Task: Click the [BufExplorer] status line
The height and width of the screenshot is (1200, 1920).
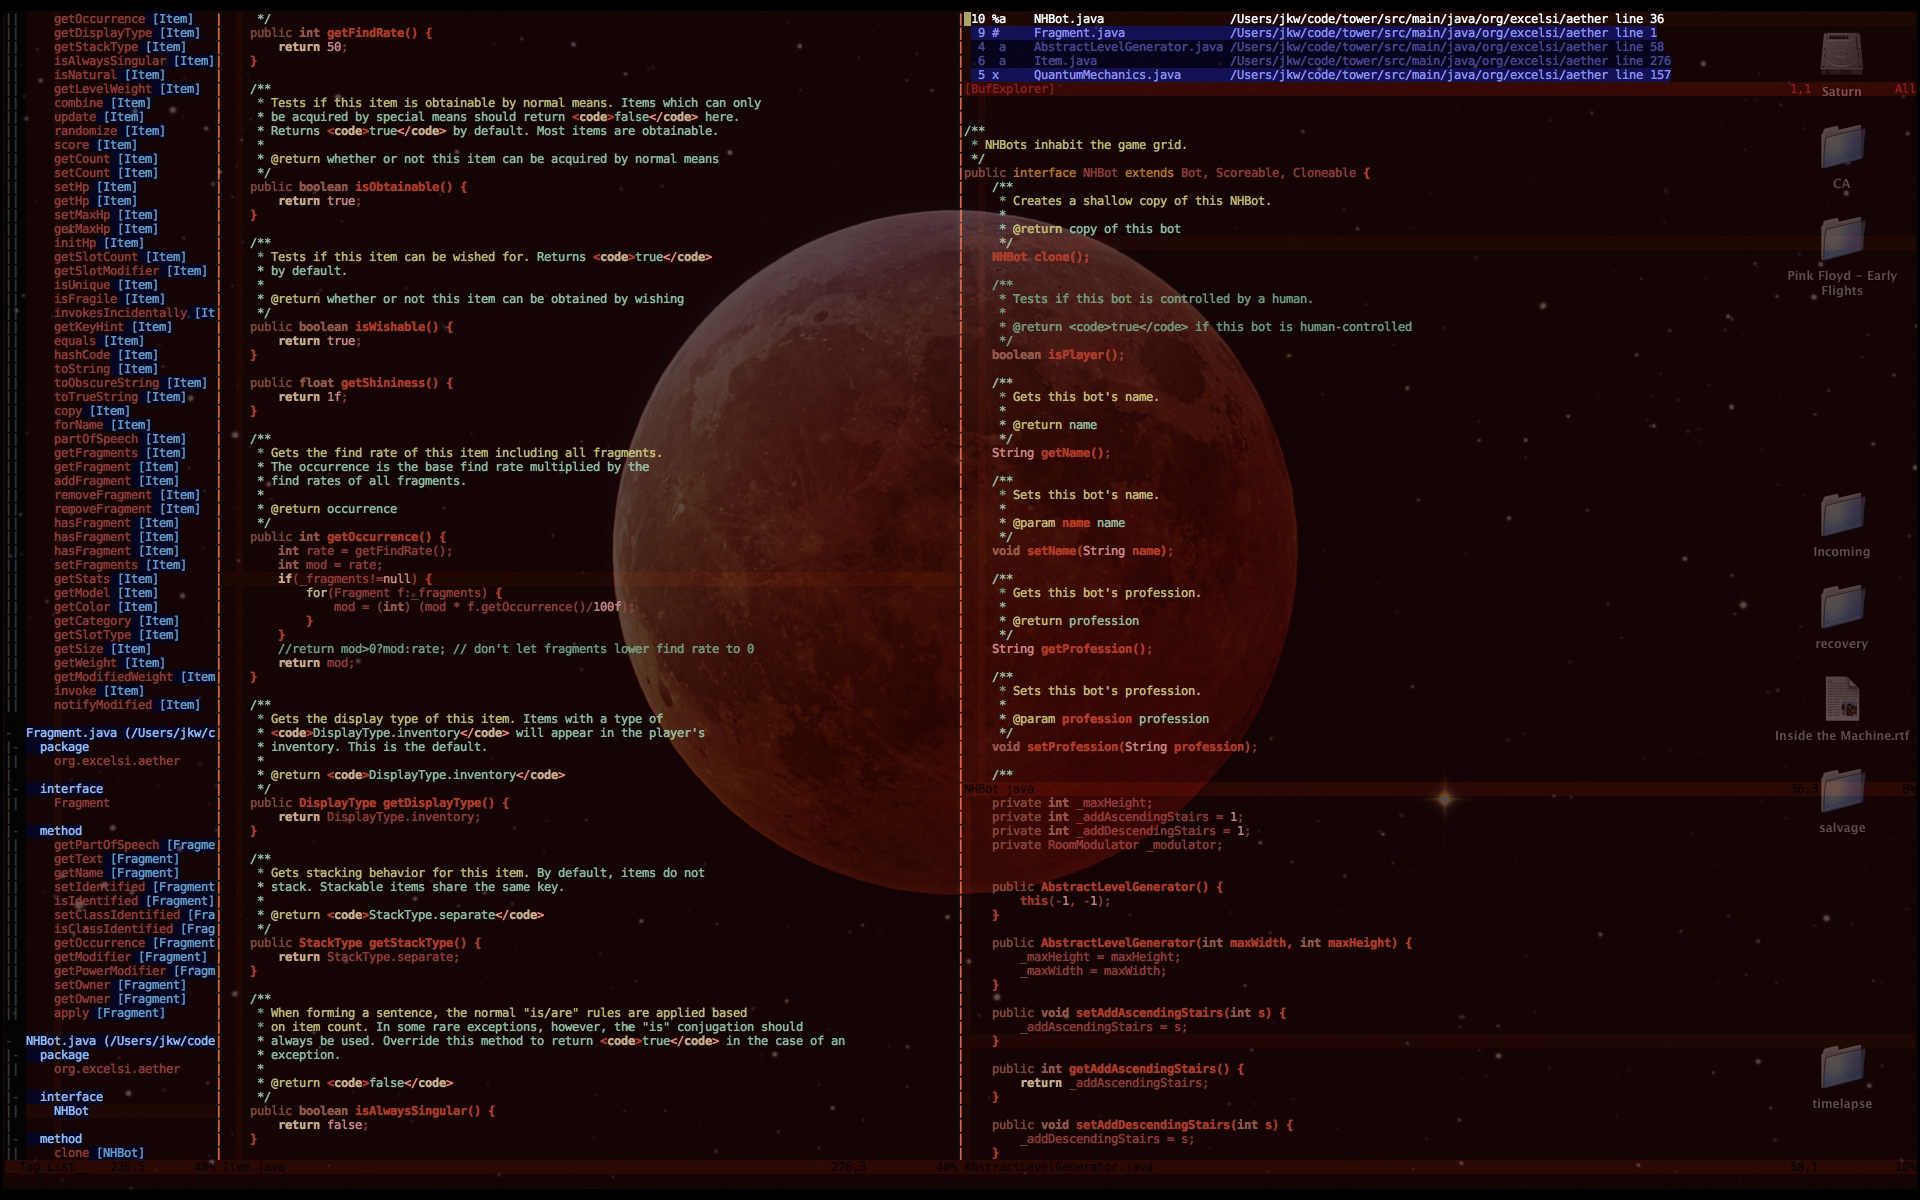Action: tap(1009, 89)
